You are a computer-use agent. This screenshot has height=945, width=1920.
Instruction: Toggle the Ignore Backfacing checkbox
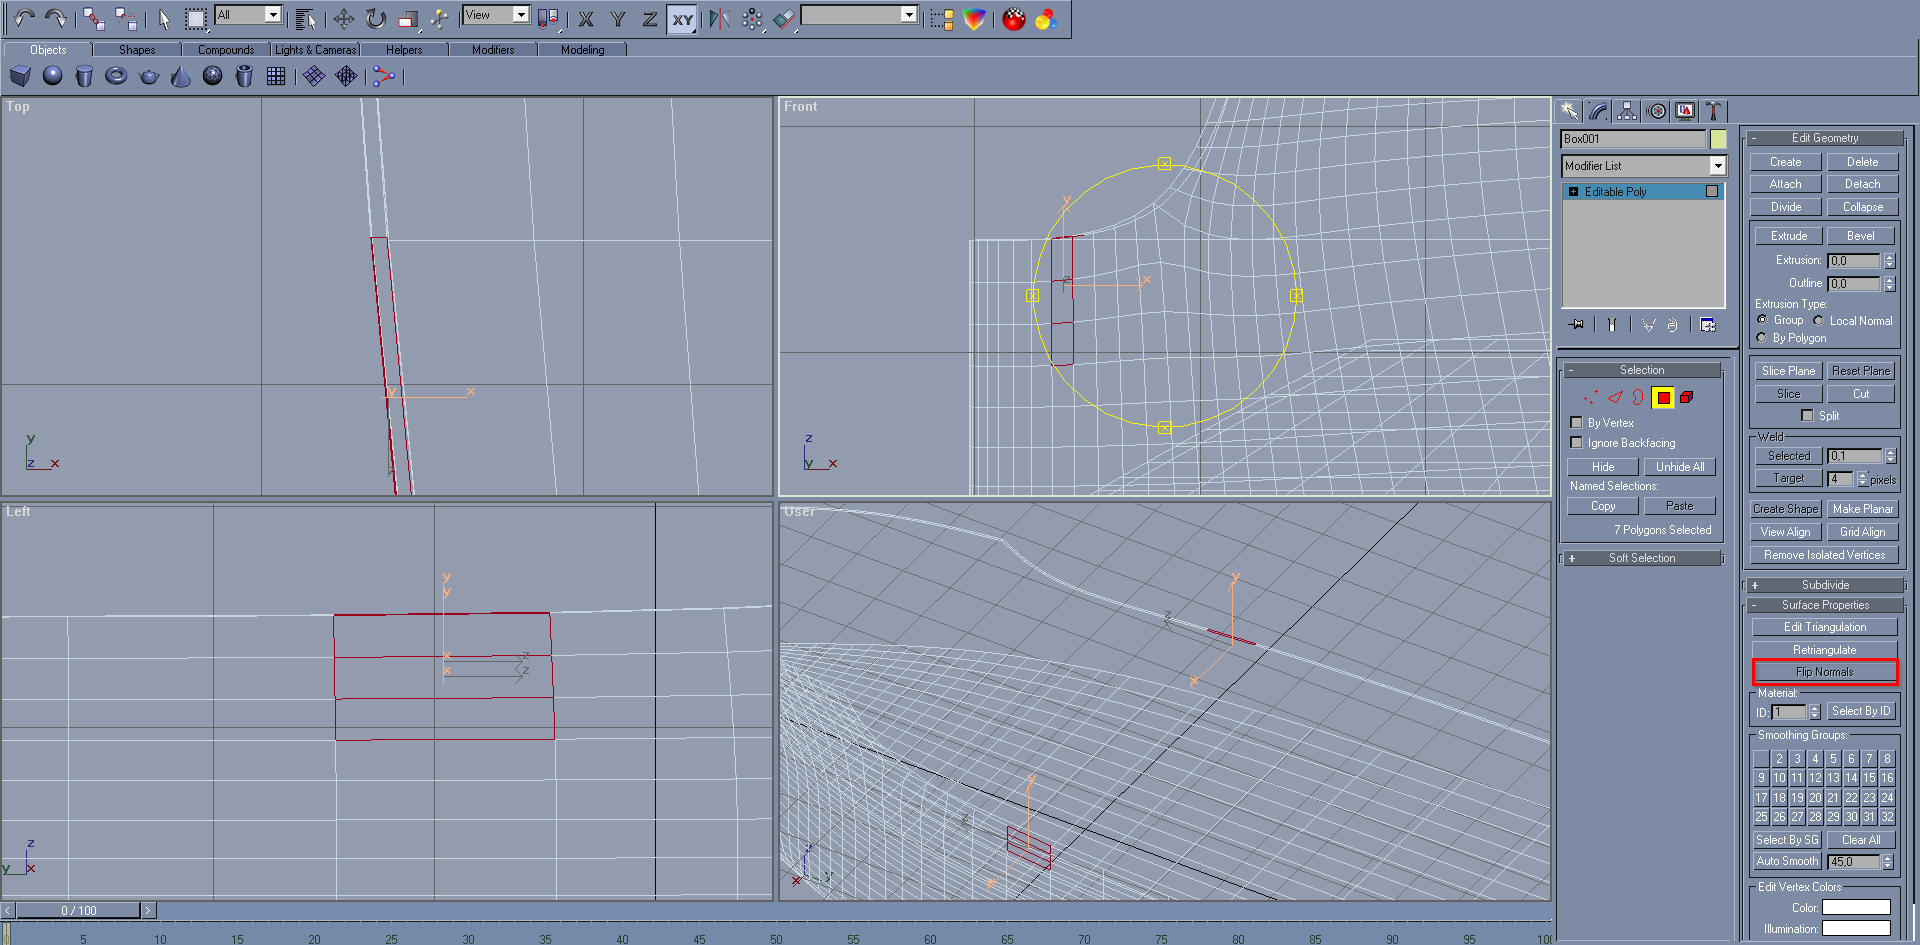pyautogui.click(x=1577, y=442)
